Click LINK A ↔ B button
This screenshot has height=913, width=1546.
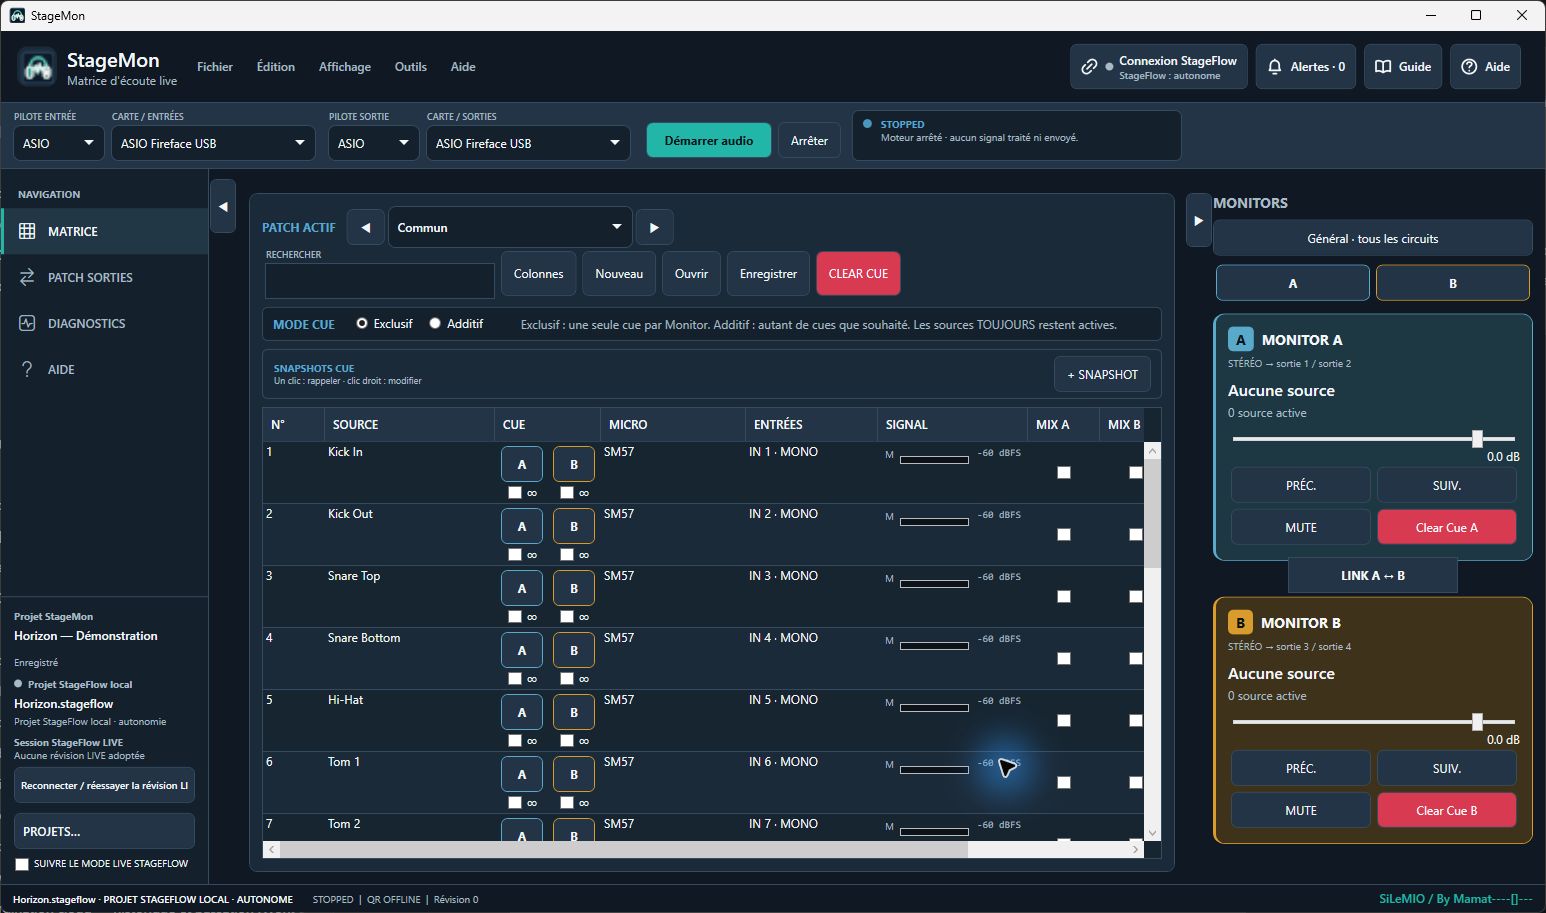coord(1372,575)
